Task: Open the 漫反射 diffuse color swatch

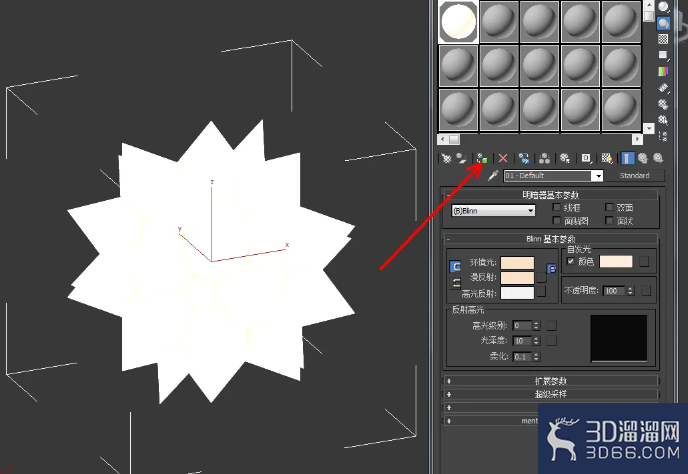Action: (x=517, y=277)
